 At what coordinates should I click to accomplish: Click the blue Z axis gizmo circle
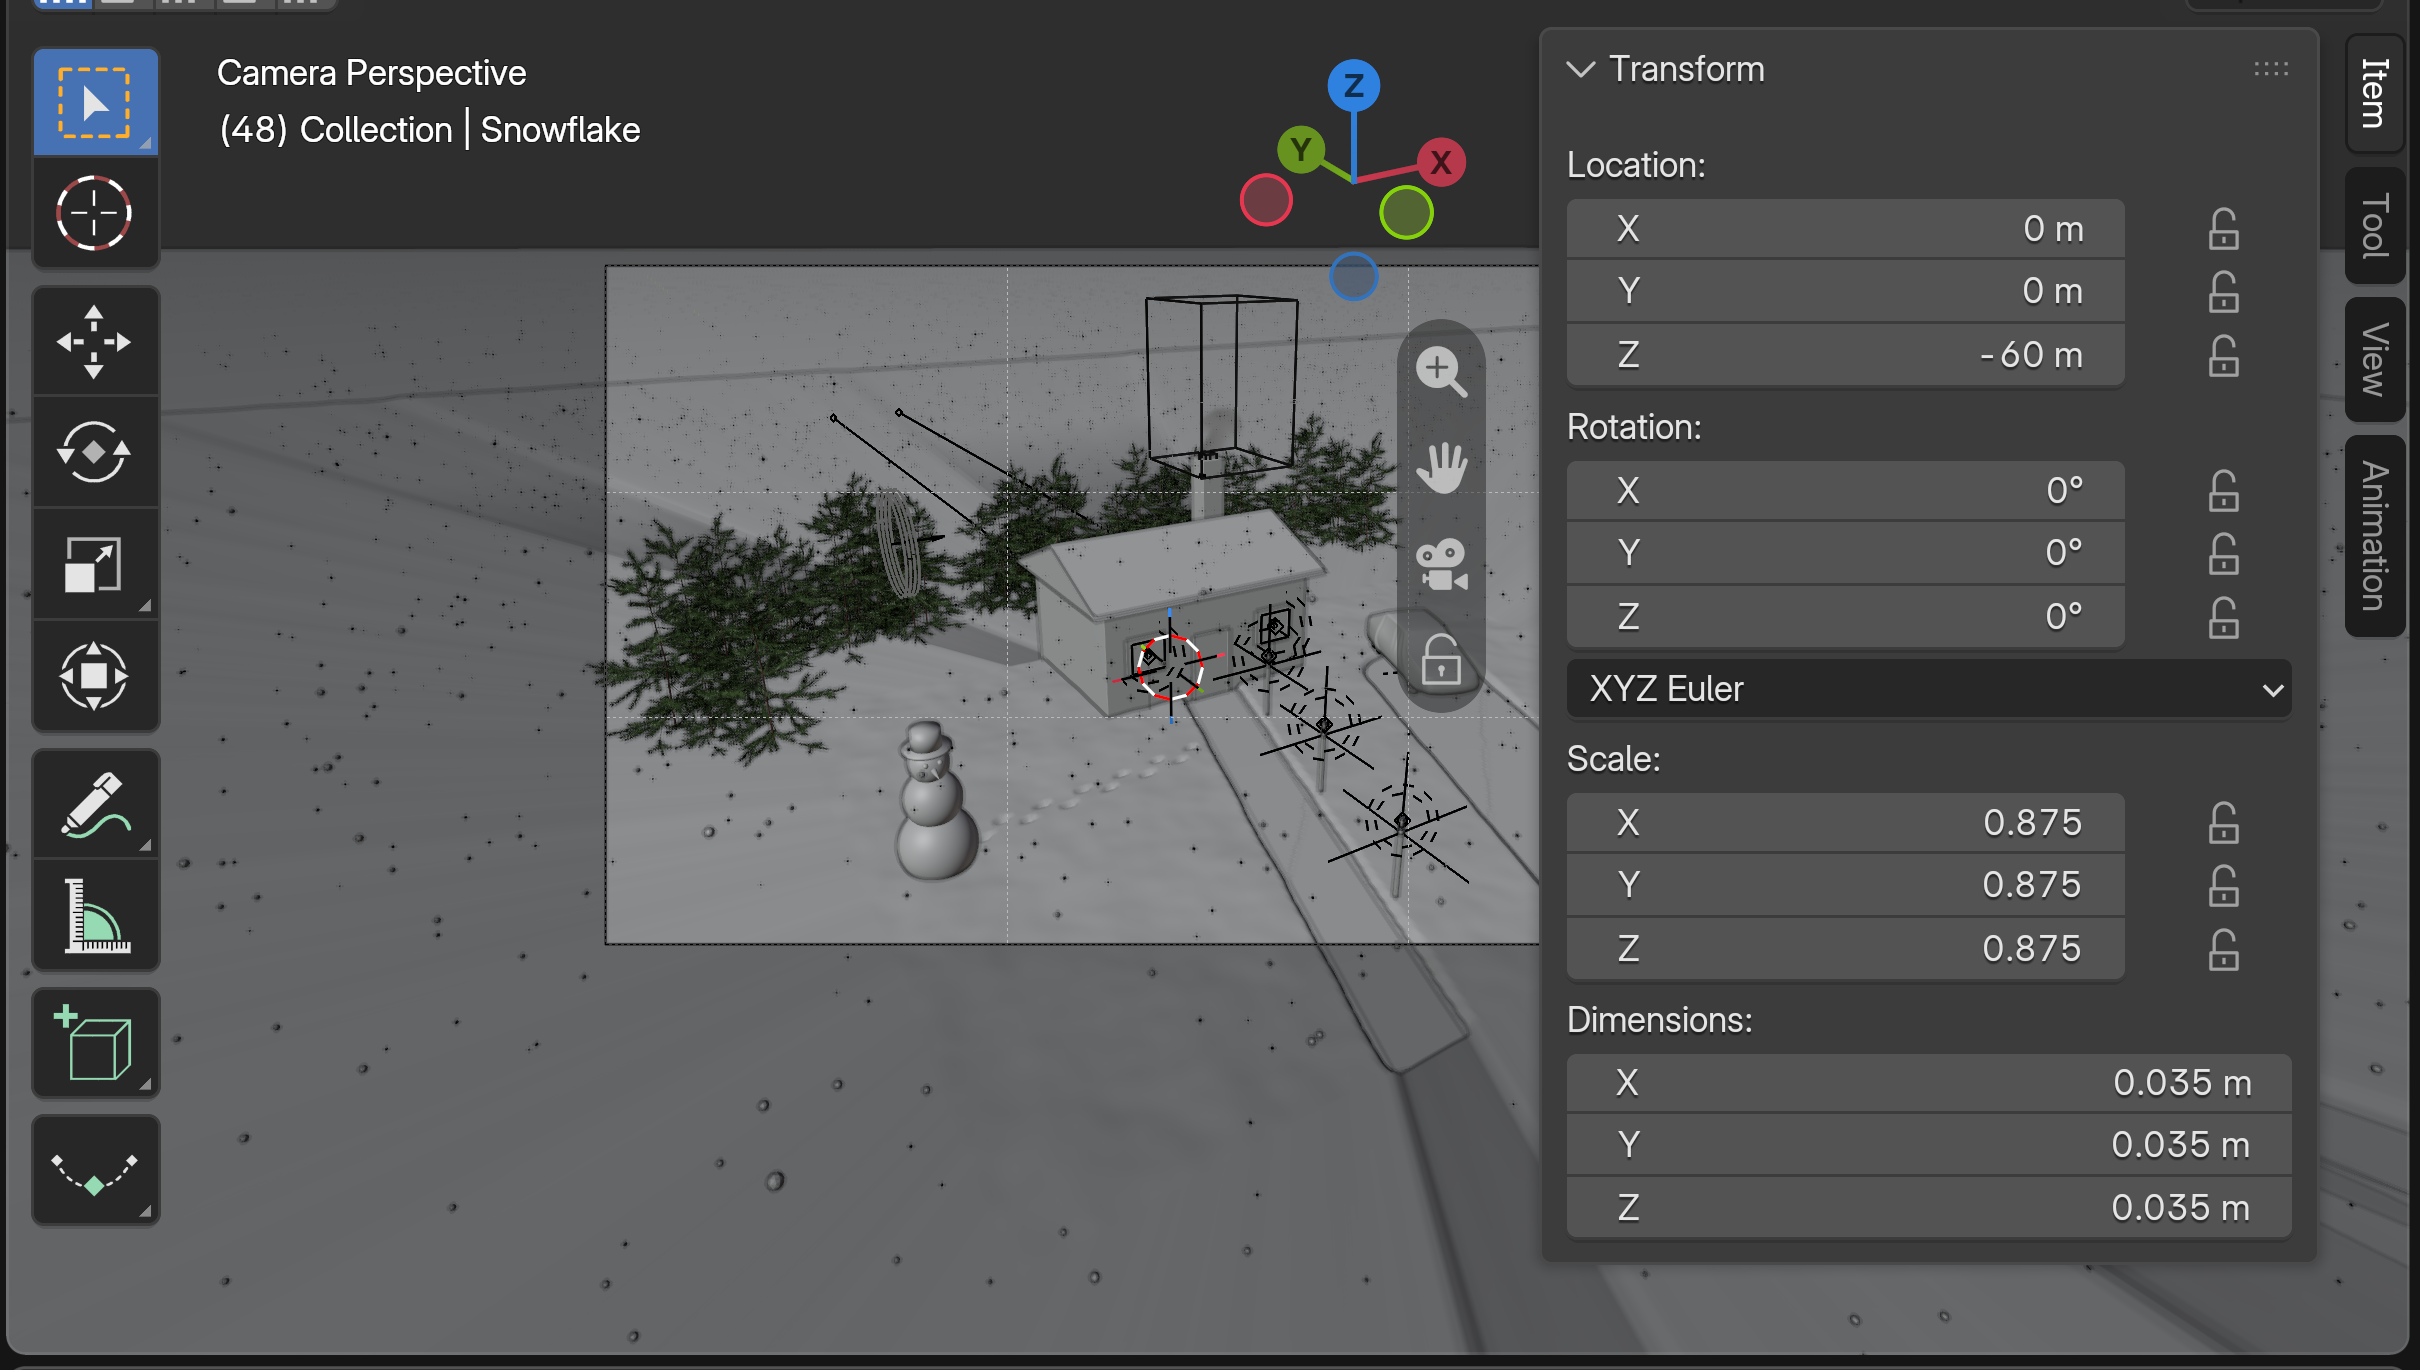tap(1354, 86)
